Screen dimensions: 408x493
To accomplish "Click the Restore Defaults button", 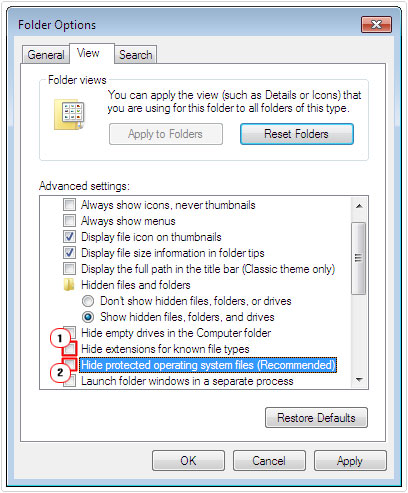I will click(316, 418).
